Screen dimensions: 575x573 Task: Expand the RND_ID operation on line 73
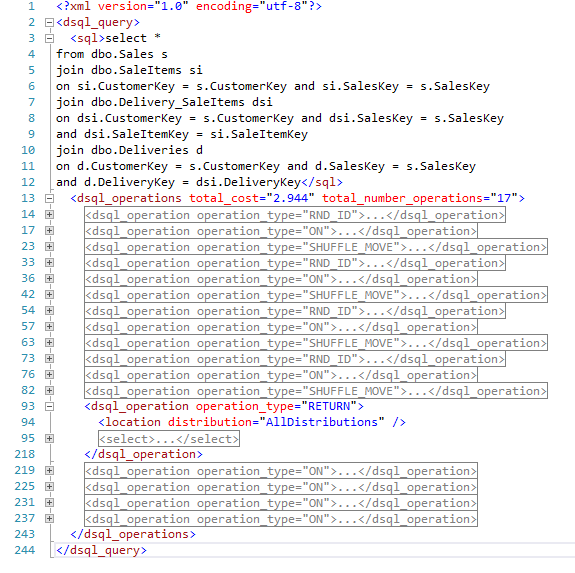pos(49,359)
